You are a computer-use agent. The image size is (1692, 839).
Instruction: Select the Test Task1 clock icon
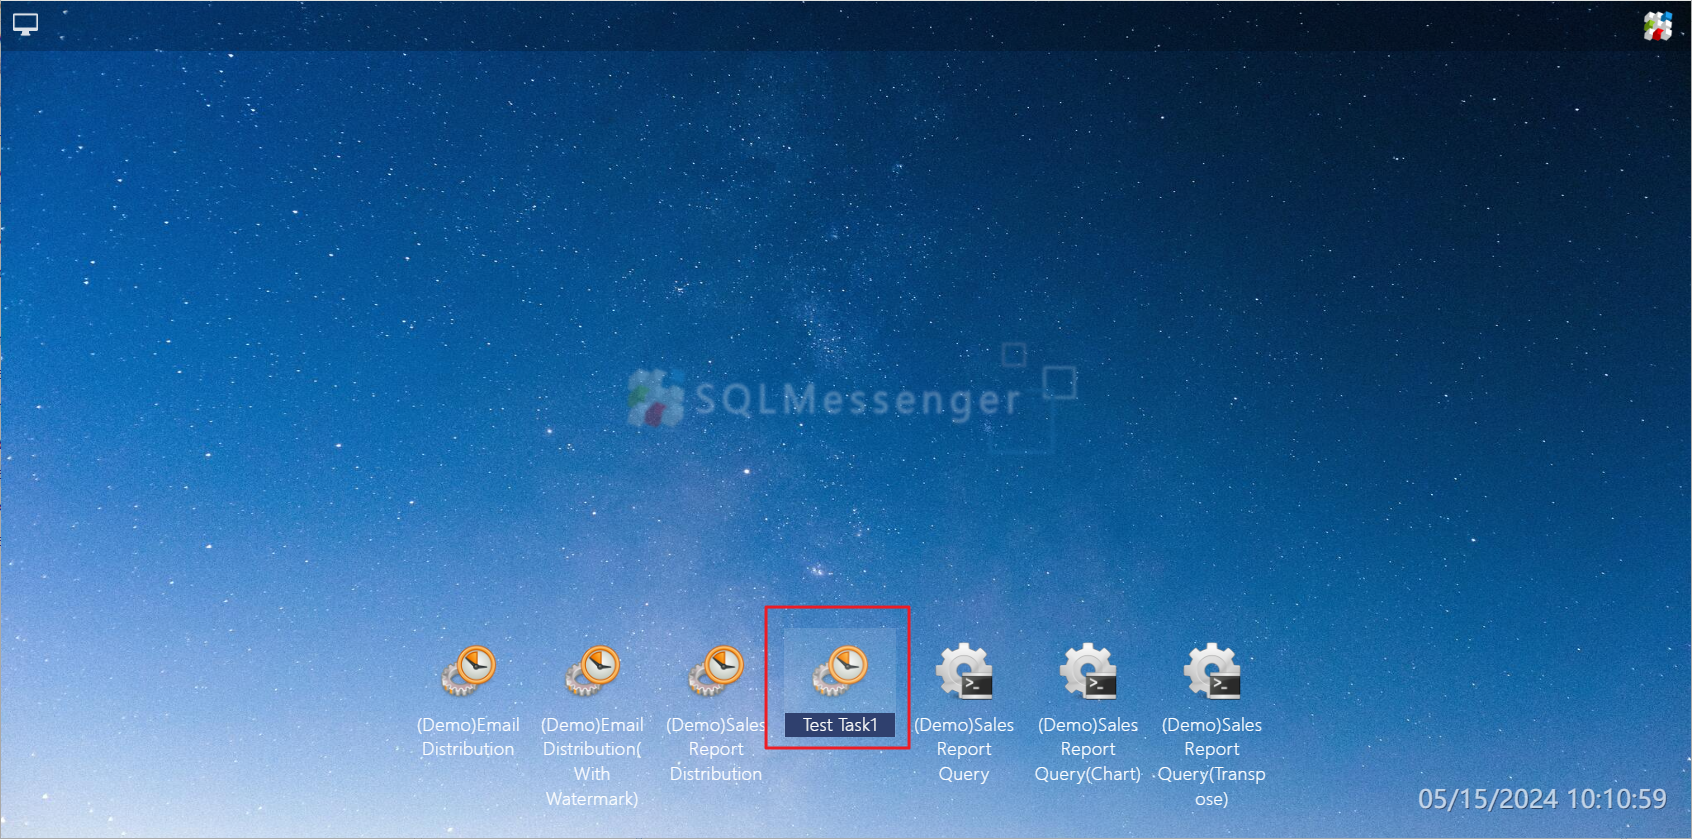pyautogui.click(x=840, y=670)
